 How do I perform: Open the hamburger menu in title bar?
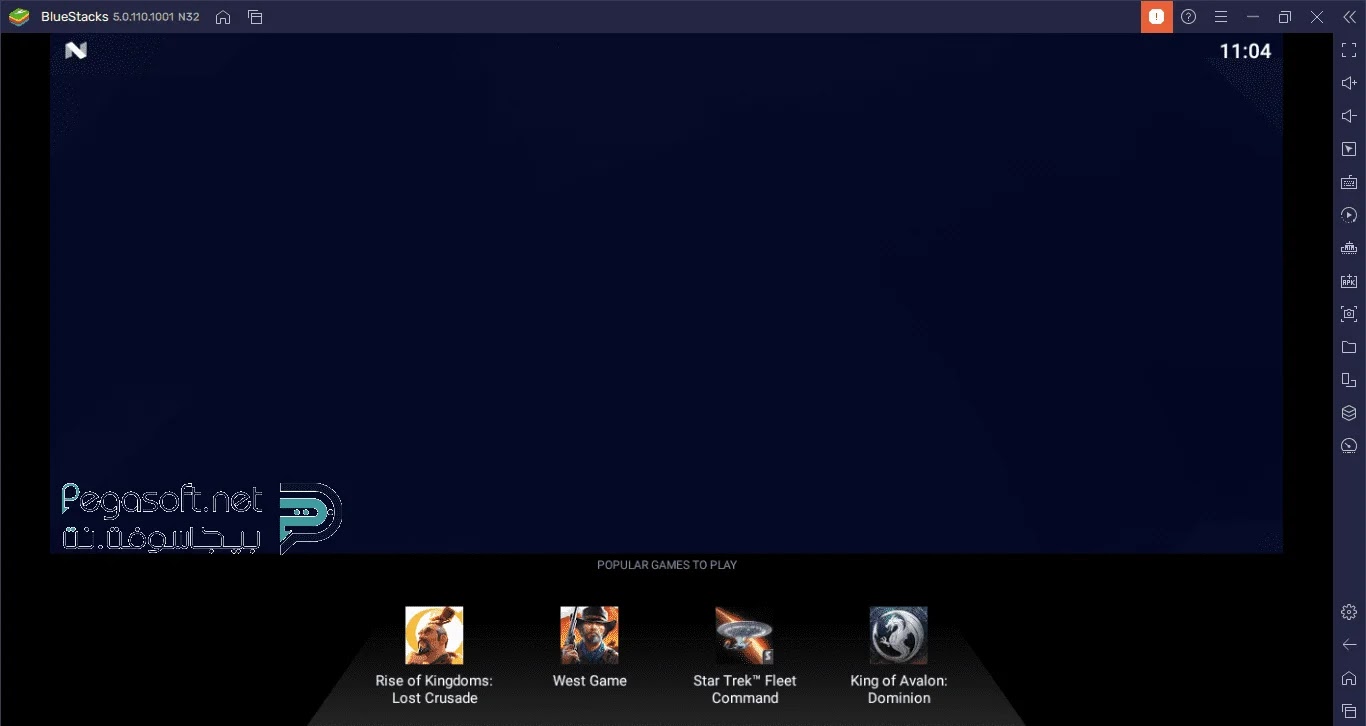coord(1220,17)
